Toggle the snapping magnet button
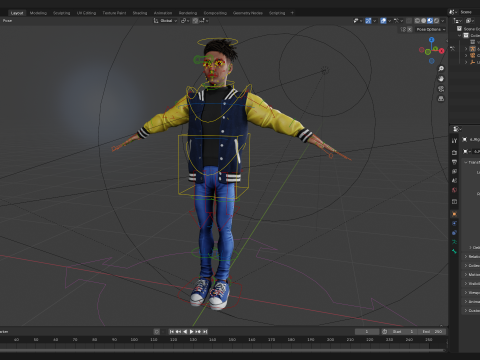Screen dimensions: 480x360 click(195, 21)
